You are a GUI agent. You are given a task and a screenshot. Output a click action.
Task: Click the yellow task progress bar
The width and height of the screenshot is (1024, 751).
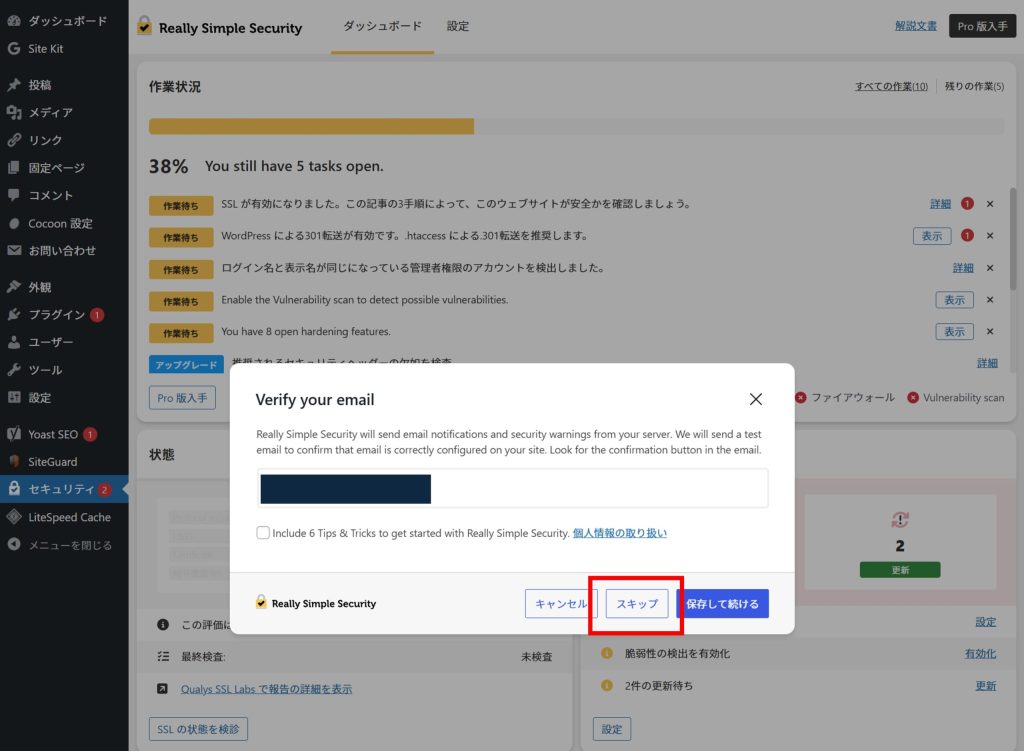click(x=311, y=126)
